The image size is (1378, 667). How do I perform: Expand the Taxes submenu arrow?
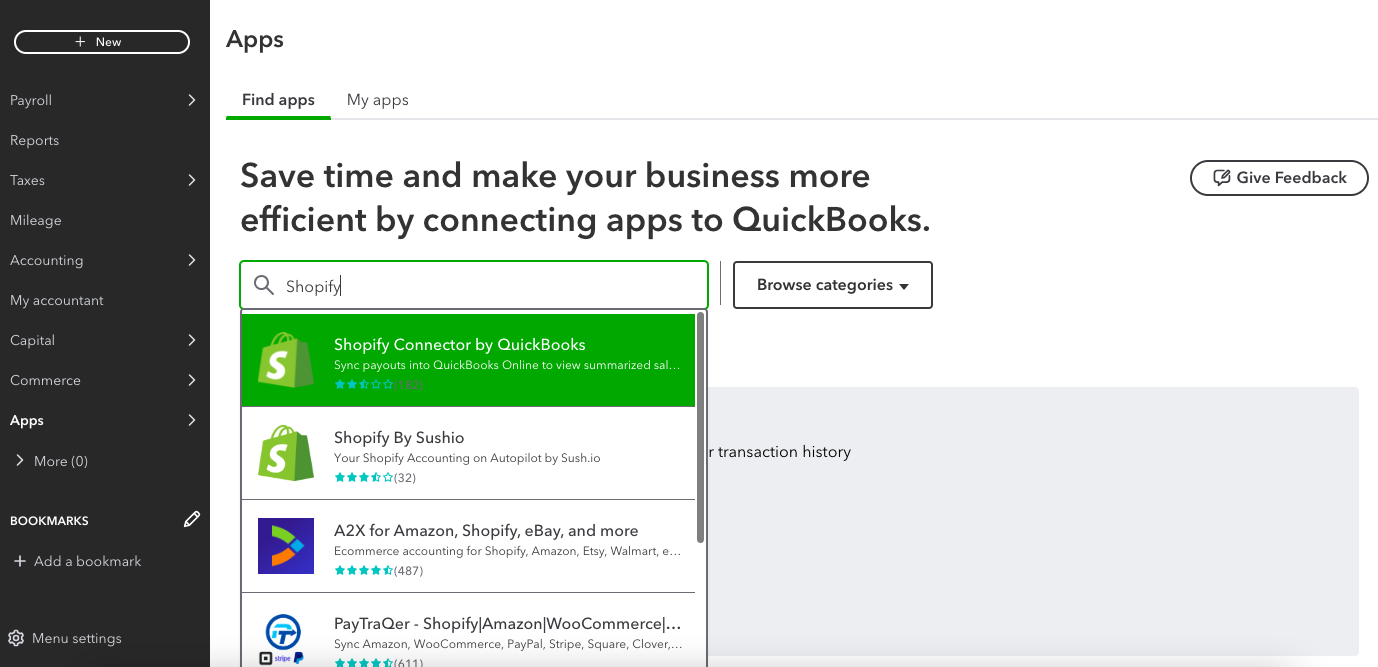tap(192, 180)
